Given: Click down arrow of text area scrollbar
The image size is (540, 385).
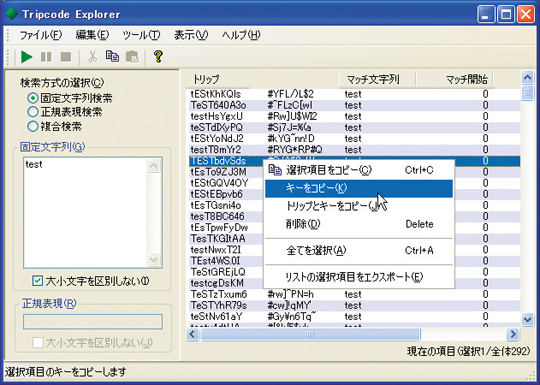Looking at the screenshot, I should coord(153,259).
